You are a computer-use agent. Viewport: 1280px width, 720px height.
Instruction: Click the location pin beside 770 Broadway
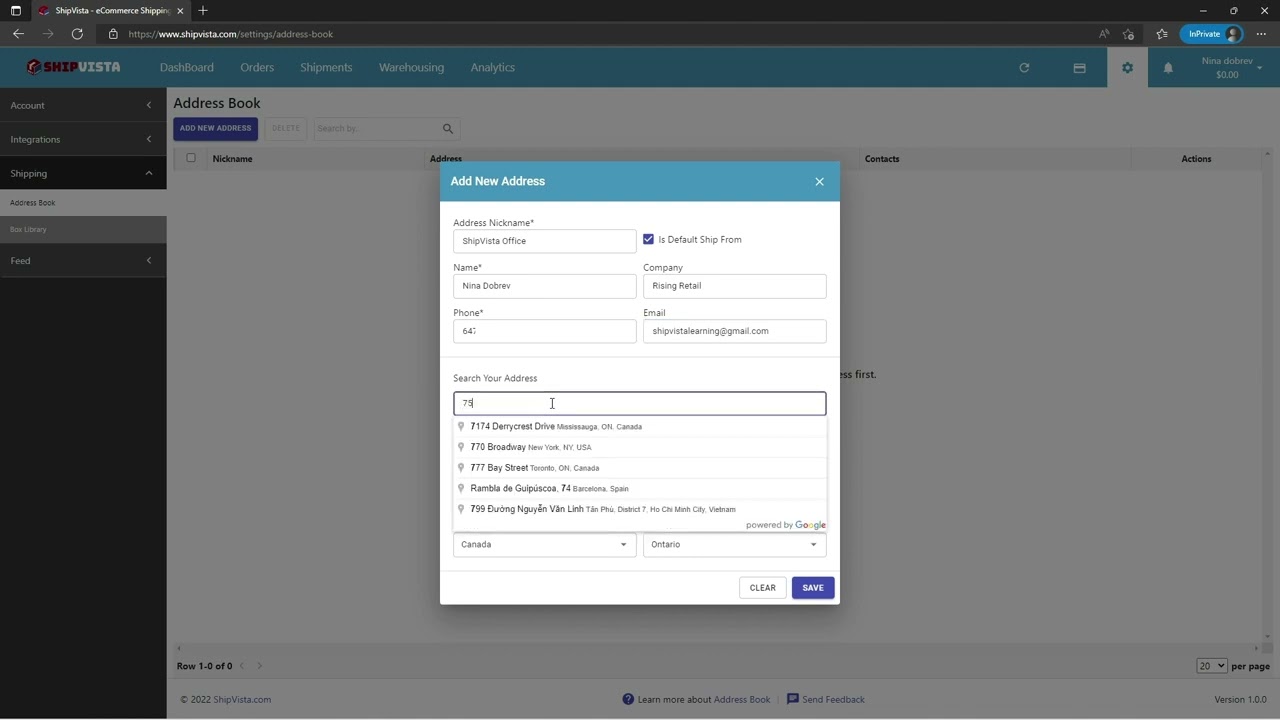pos(461,447)
